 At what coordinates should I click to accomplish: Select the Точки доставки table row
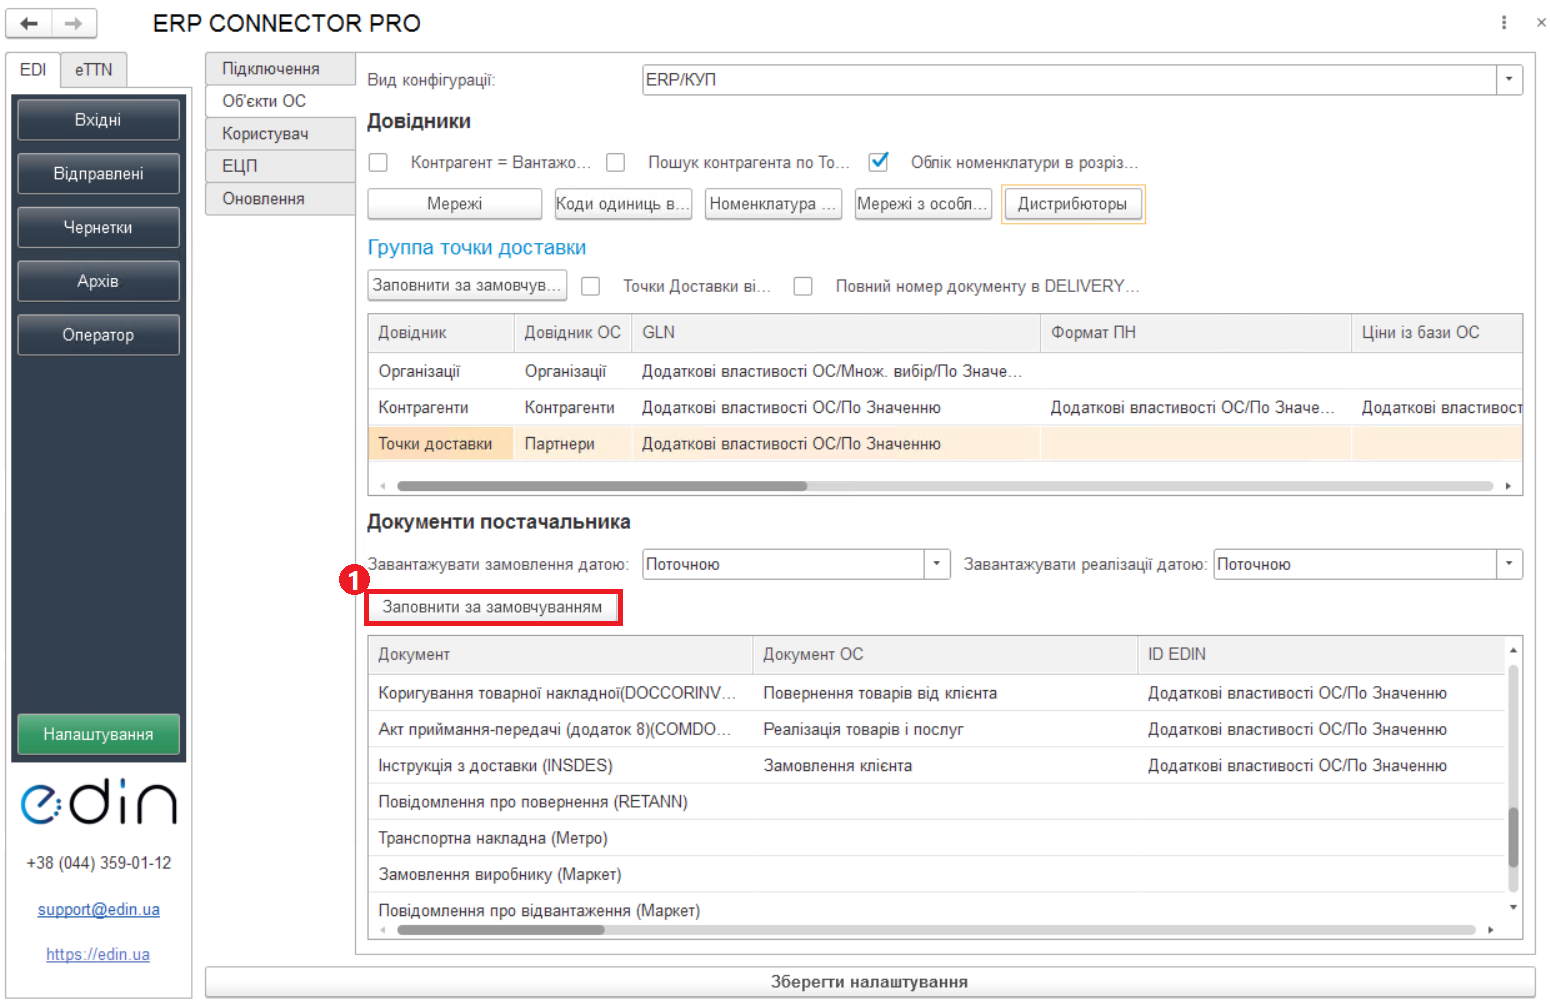tap(436, 444)
